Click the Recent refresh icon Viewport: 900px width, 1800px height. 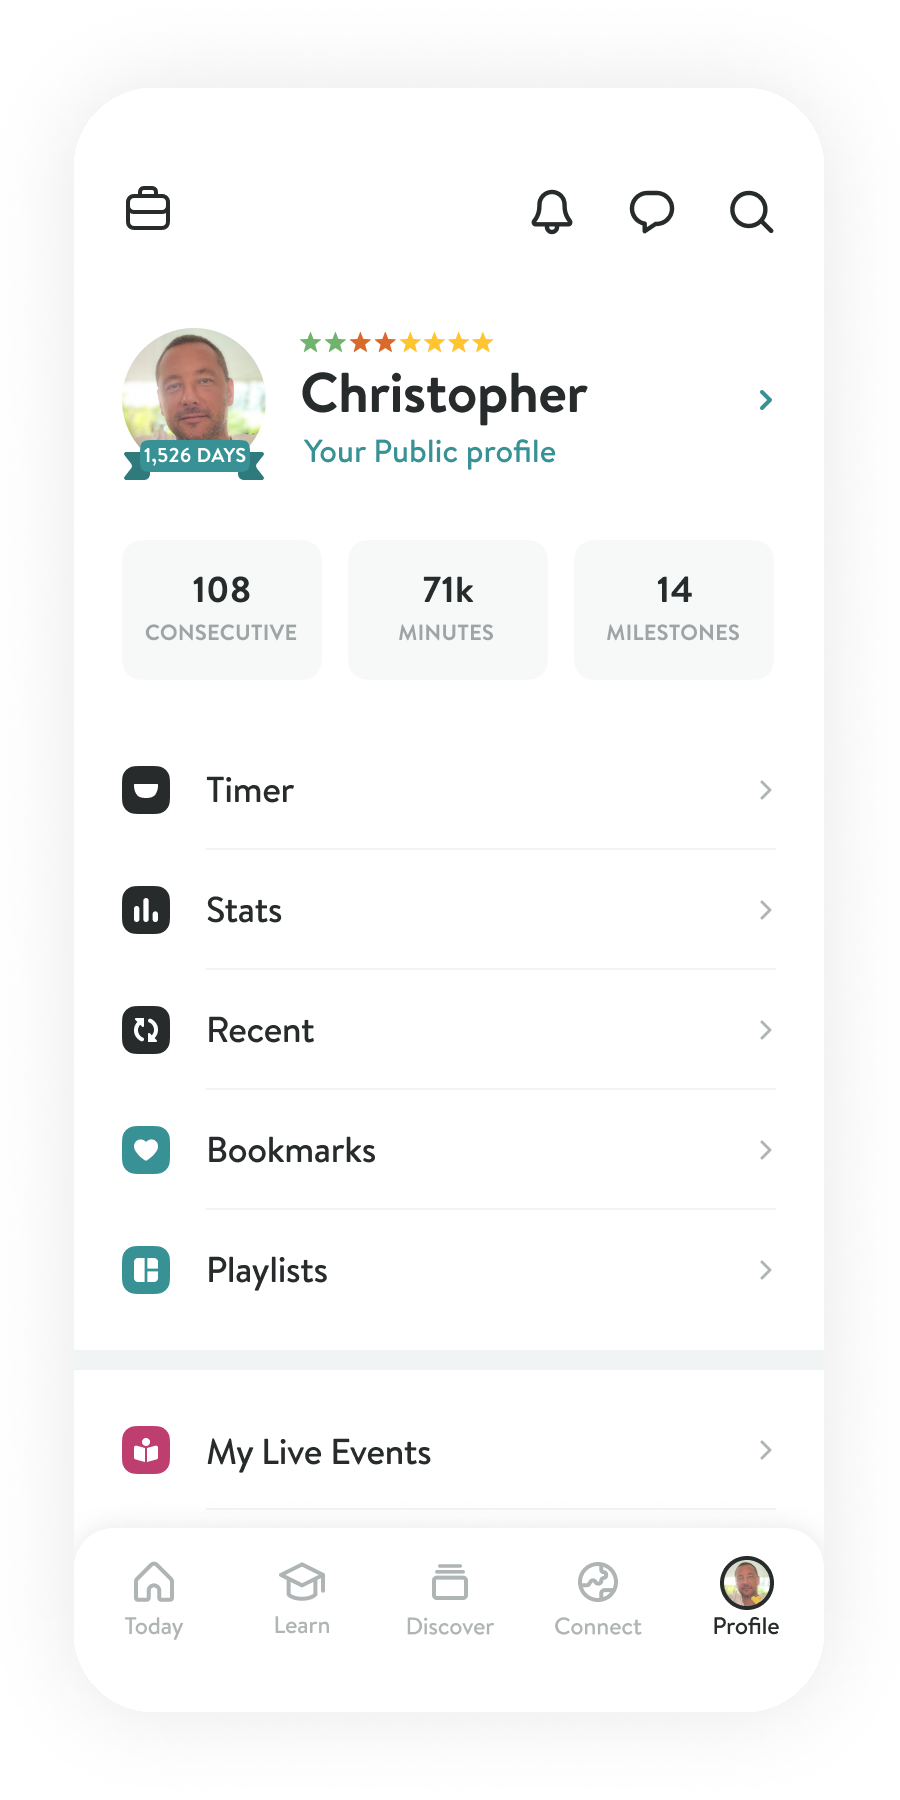pyautogui.click(x=146, y=1030)
